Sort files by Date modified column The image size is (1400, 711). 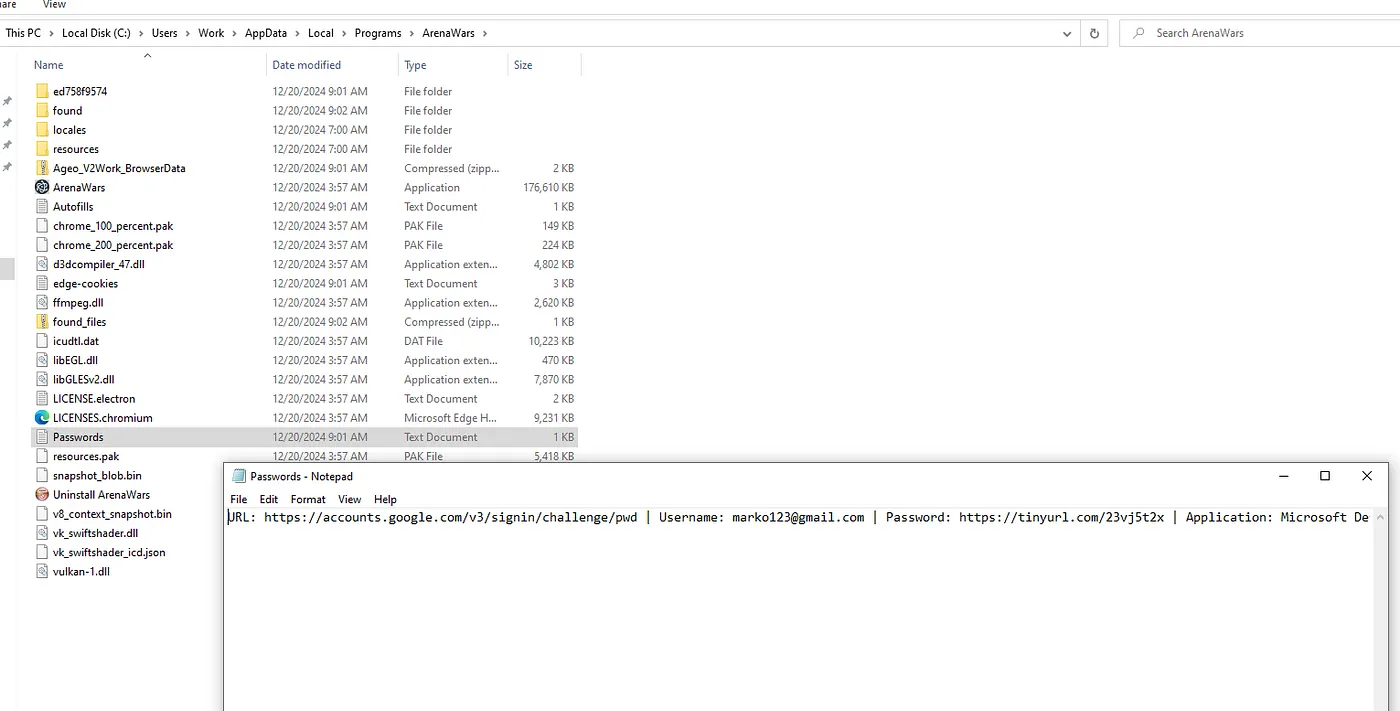tap(306, 64)
